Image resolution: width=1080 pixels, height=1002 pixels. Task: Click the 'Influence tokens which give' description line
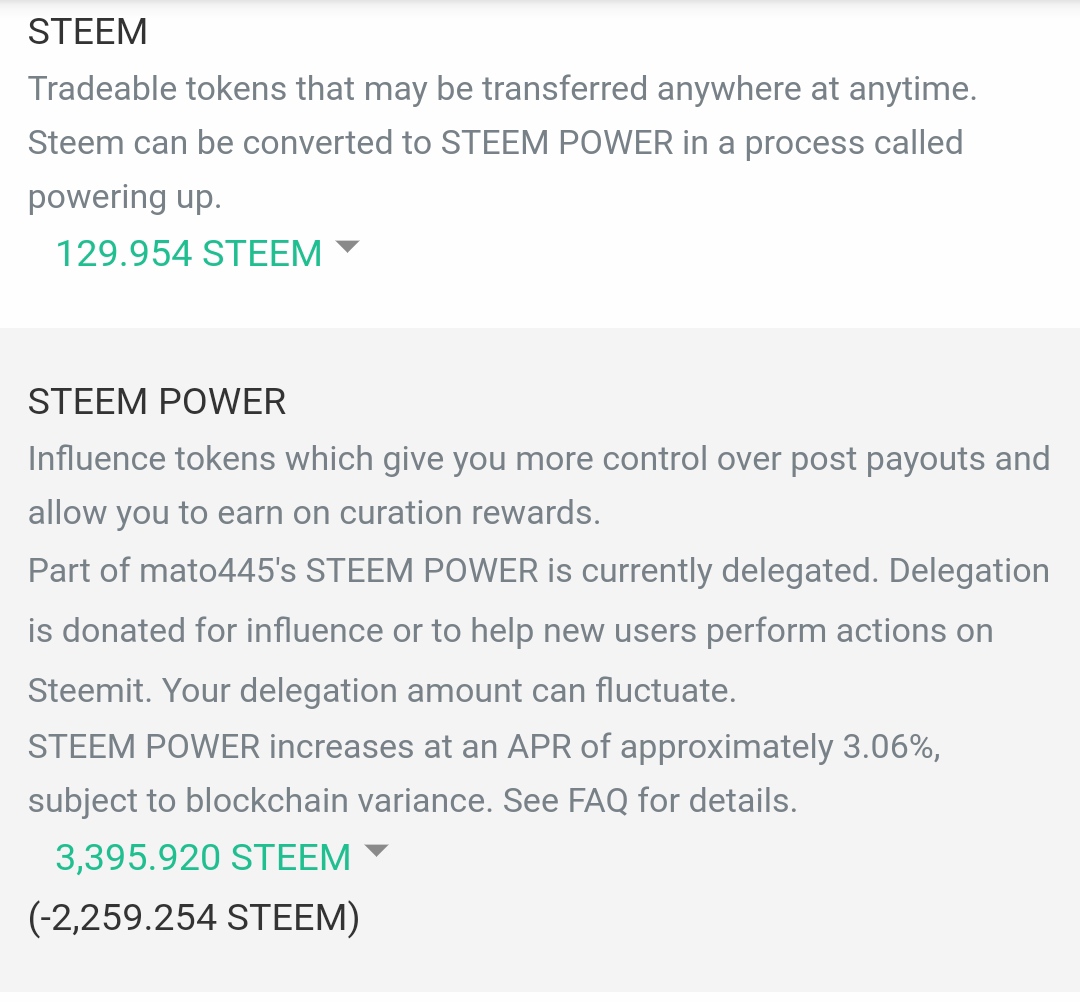(x=539, y=460)
